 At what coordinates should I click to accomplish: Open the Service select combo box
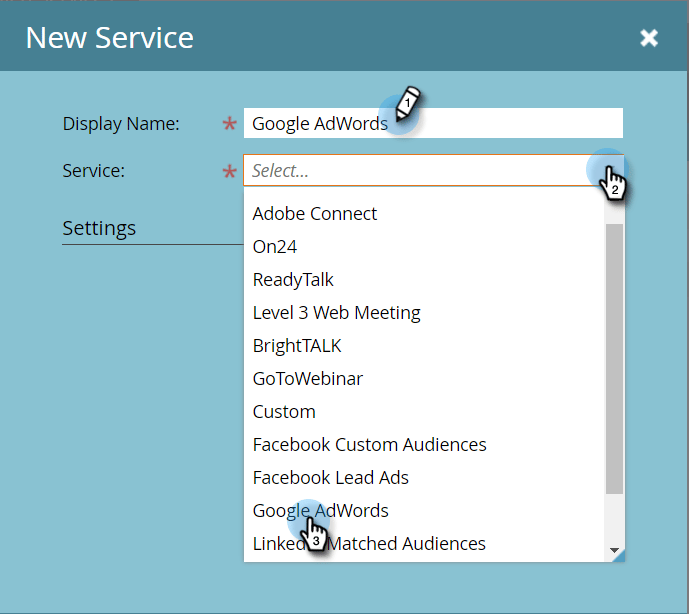433,170
